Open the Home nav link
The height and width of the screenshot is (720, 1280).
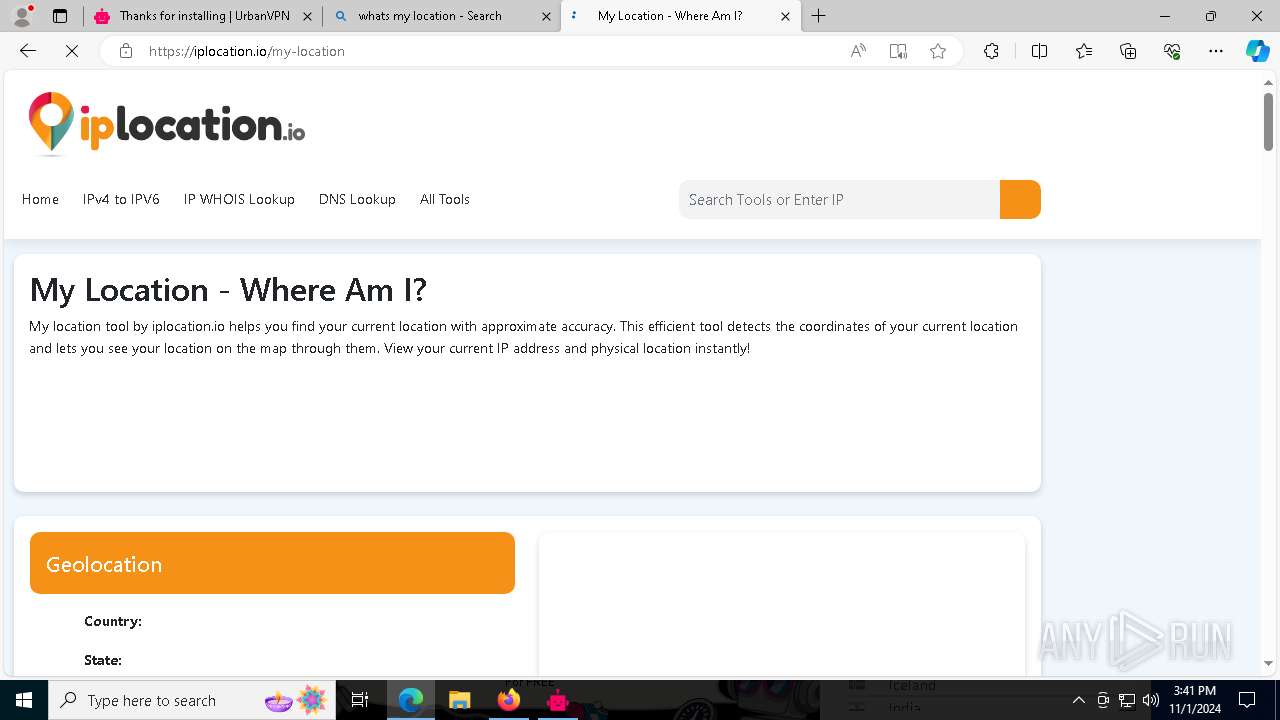pyautogui.click(x=40, y=199)
